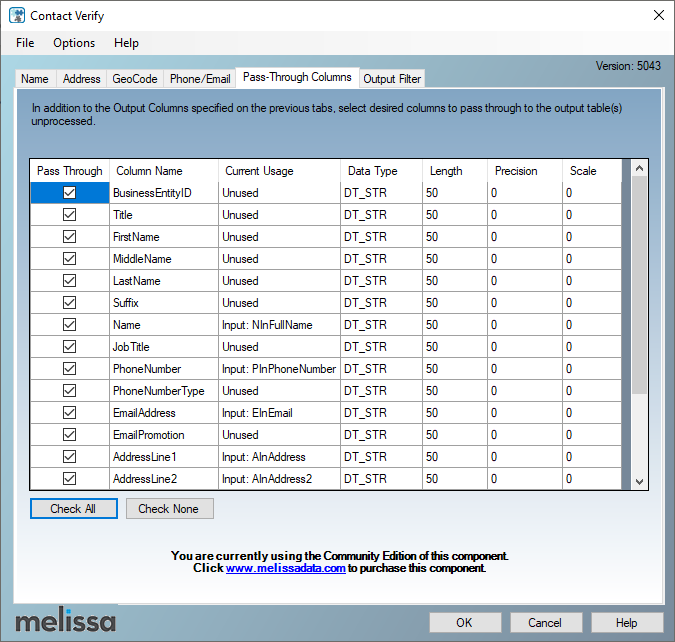The width and height of the screenshot is (675, 642).
Task: Toggle the EmailAddress pass-through checkbox
Action: pyautogui.click(x=69, y=412)
